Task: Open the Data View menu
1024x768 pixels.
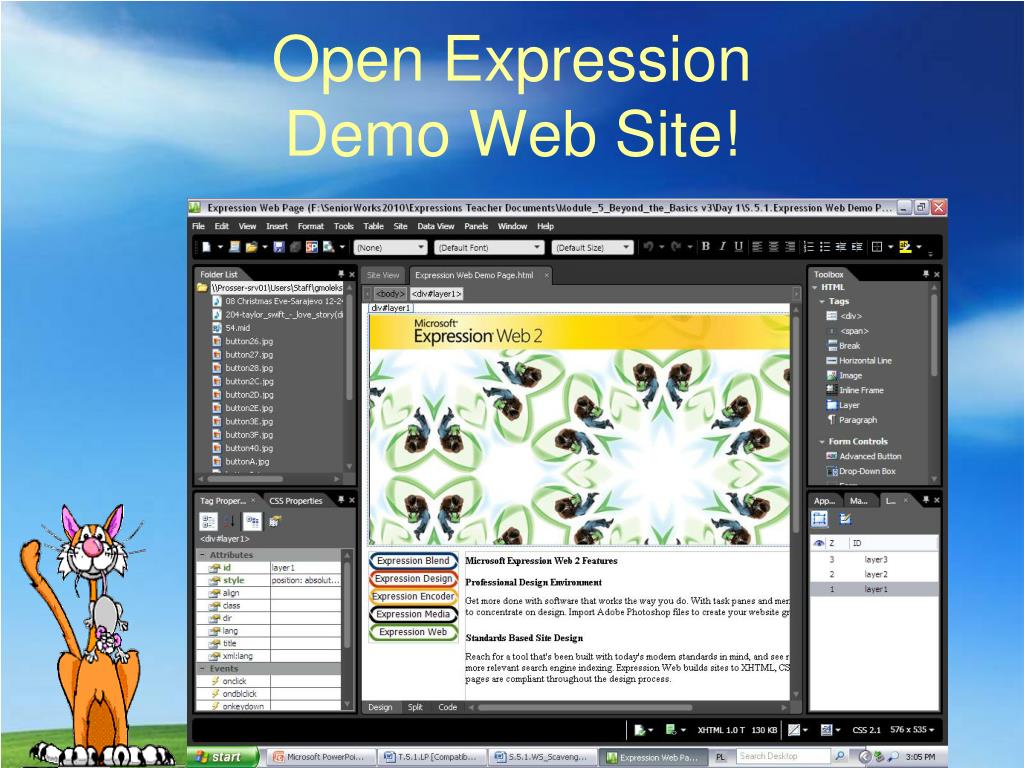Action: (436, 226)
